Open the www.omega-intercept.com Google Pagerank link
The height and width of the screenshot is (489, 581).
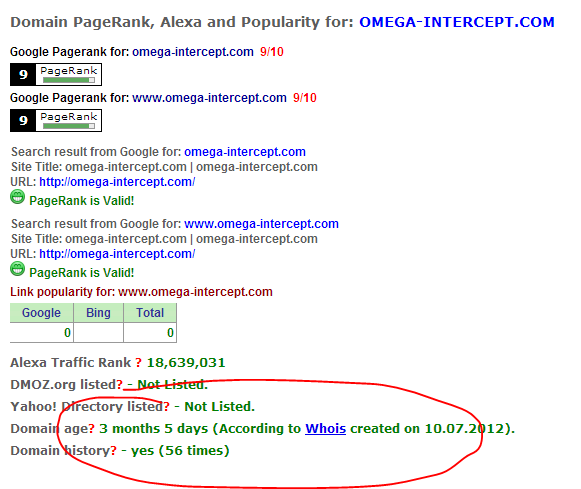click(x=209, y=98)
